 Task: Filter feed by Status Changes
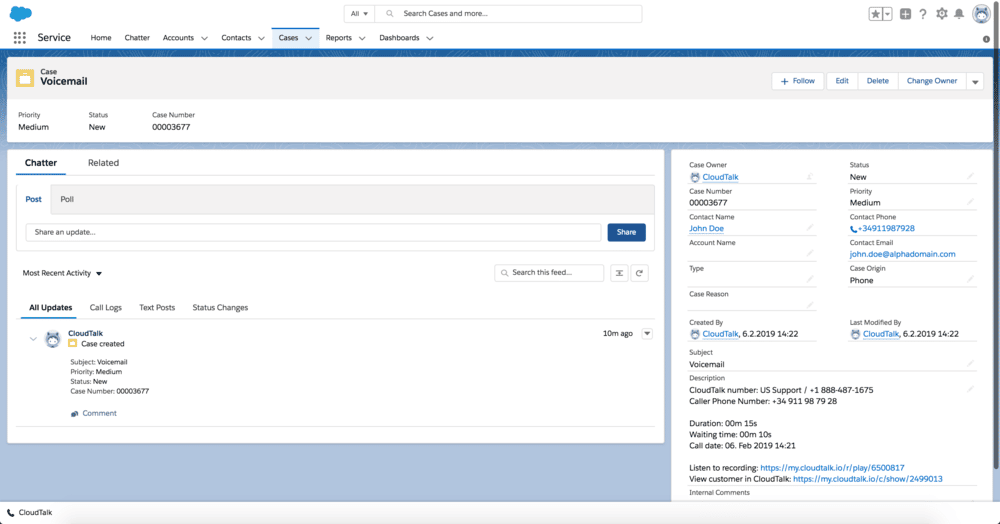(x=220, y=308)
